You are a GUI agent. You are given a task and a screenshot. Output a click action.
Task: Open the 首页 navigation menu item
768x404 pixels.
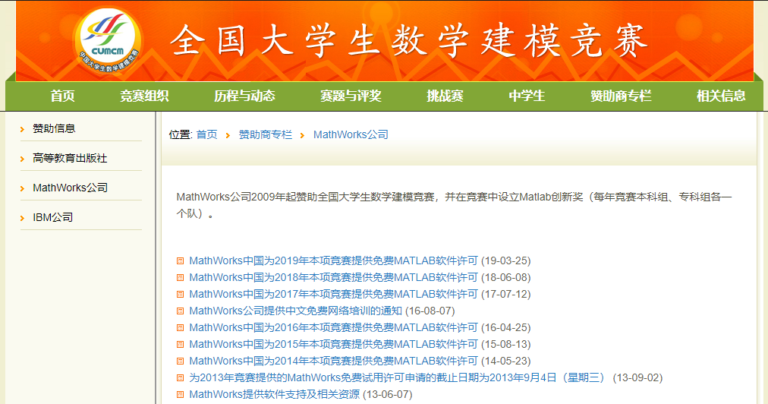click(62, 96)
